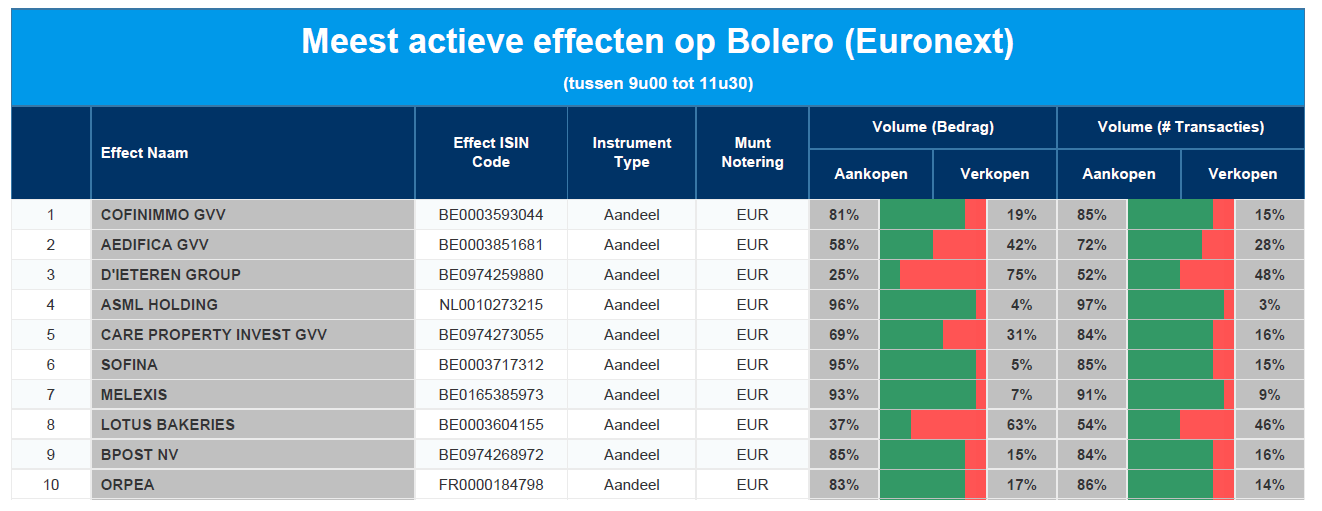Click the Munt Notering column header

(752, 153)
